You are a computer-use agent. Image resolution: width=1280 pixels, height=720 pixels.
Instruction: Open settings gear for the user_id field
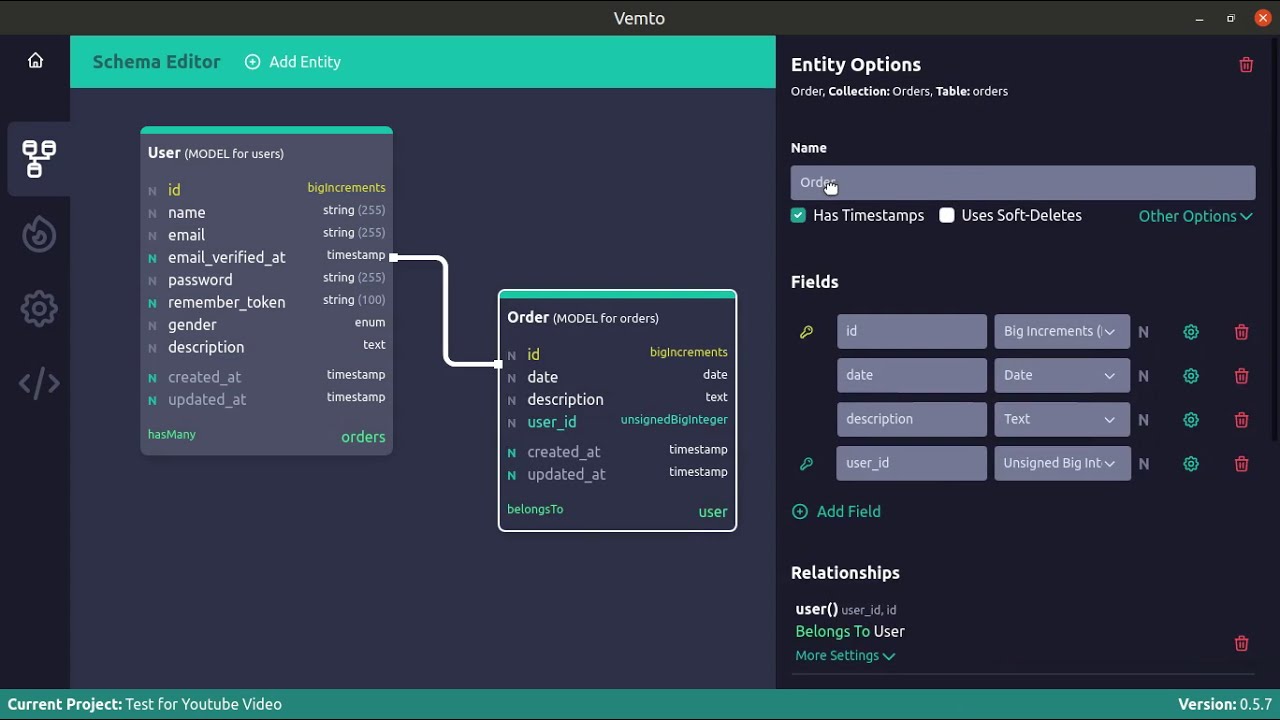(1191, 464)
